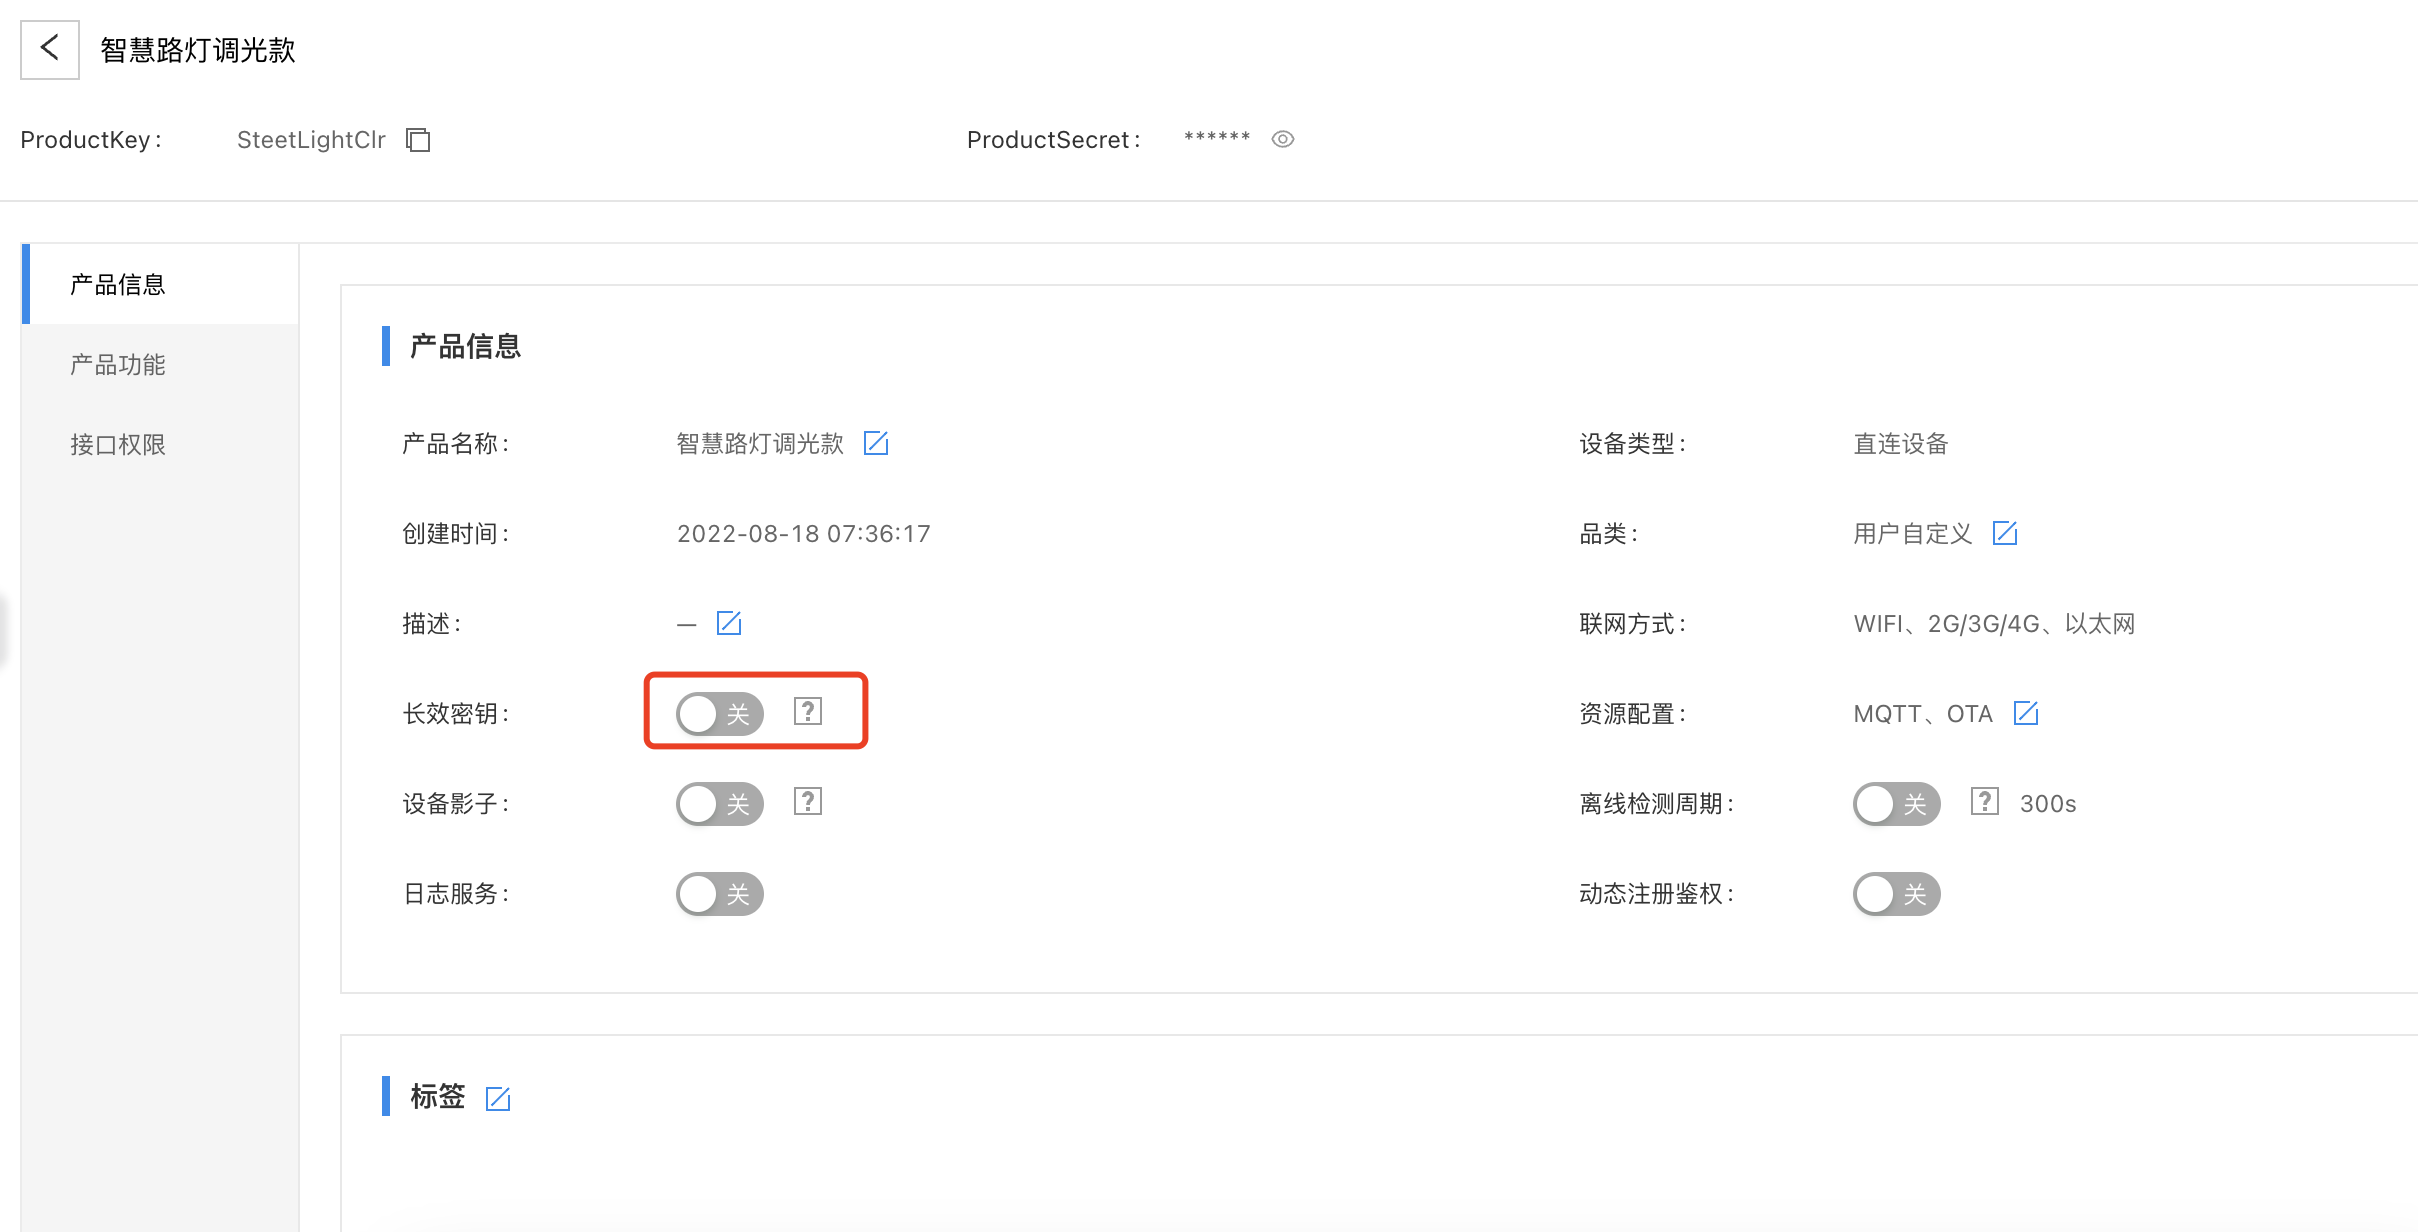
Task: Switch to the 接口权限 tab
Action: pyautogui.click(x=160, y=444)
